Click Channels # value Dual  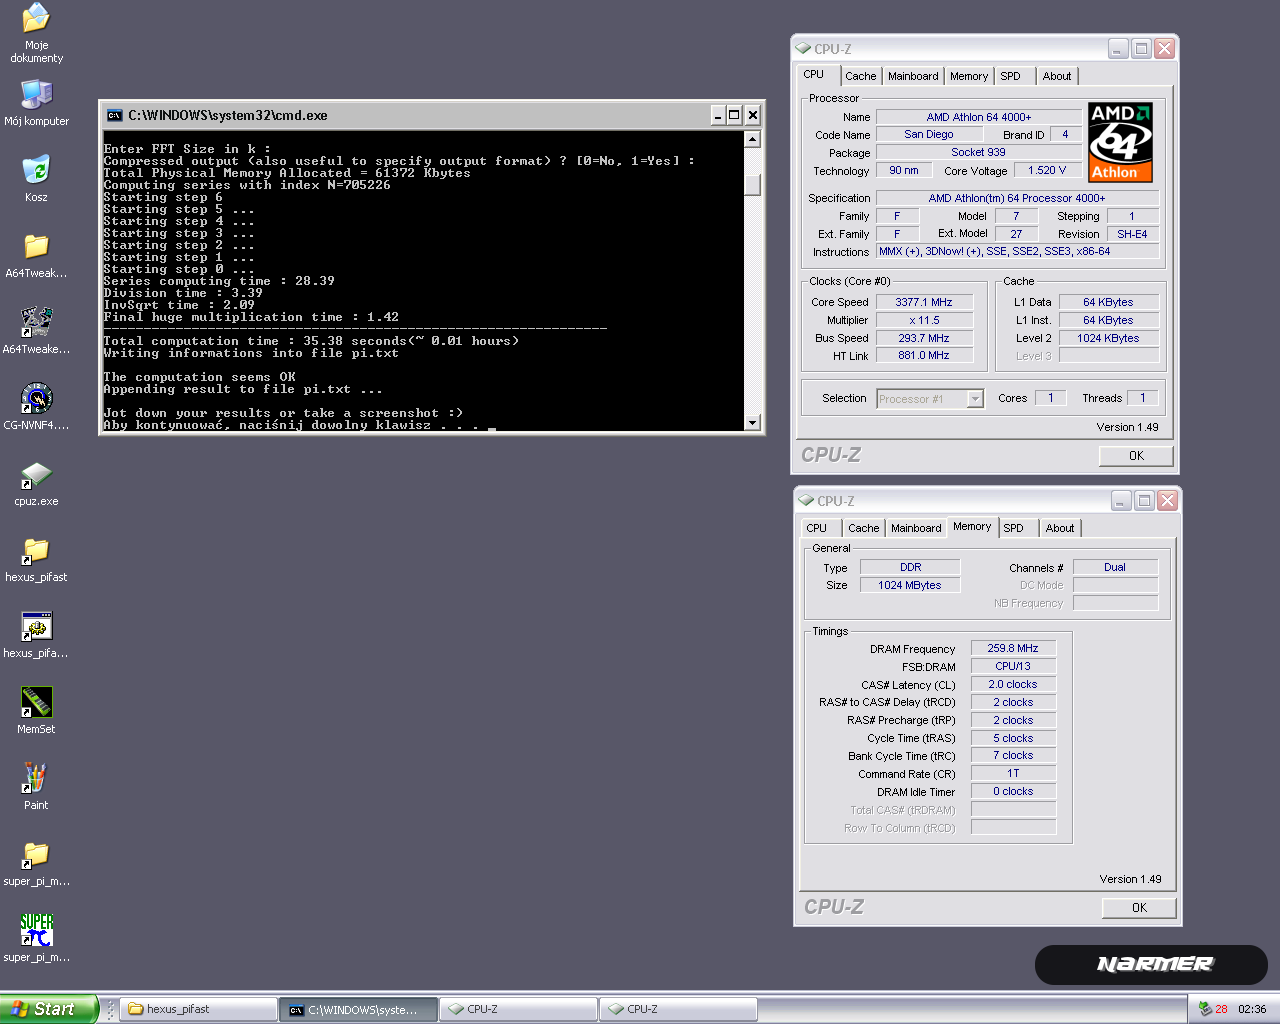[x=1115, y=567]
